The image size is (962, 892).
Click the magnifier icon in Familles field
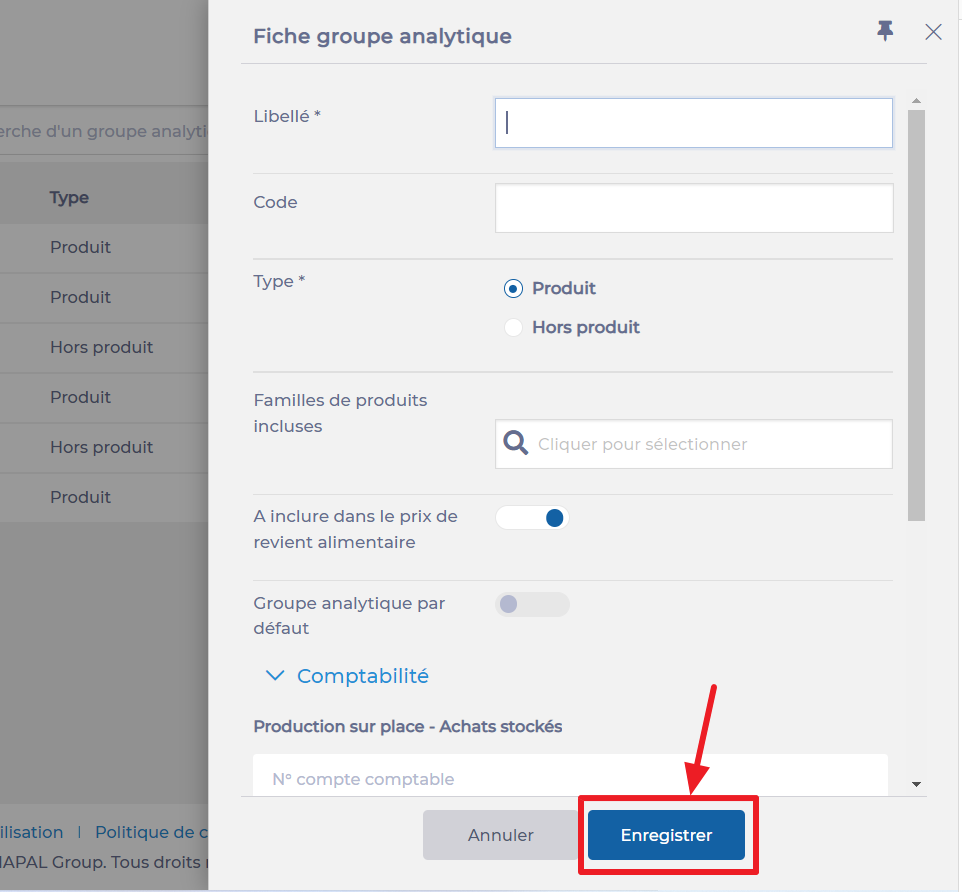coord(516,443)
